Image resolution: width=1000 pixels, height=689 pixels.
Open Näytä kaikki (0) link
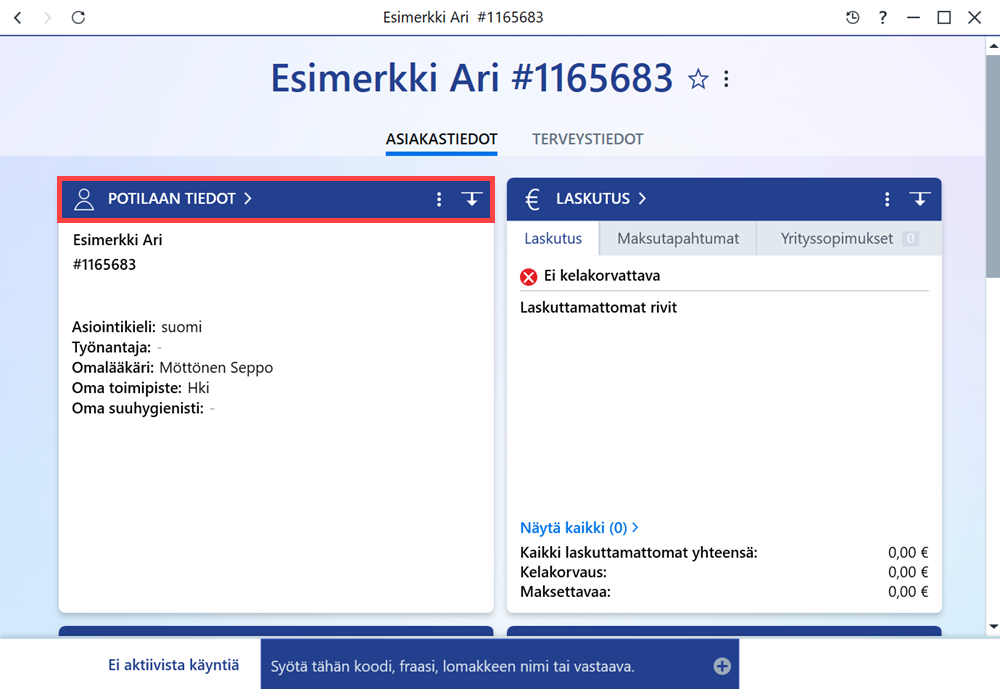pos(579,528)
